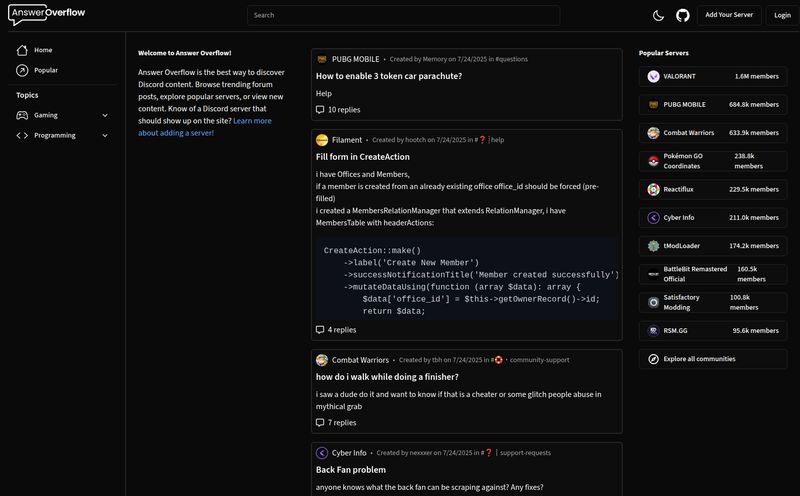This screenshot has width=800, height=496.
Task: Click the Explore all communities compass icon
Action: click(x=653, y=359)
